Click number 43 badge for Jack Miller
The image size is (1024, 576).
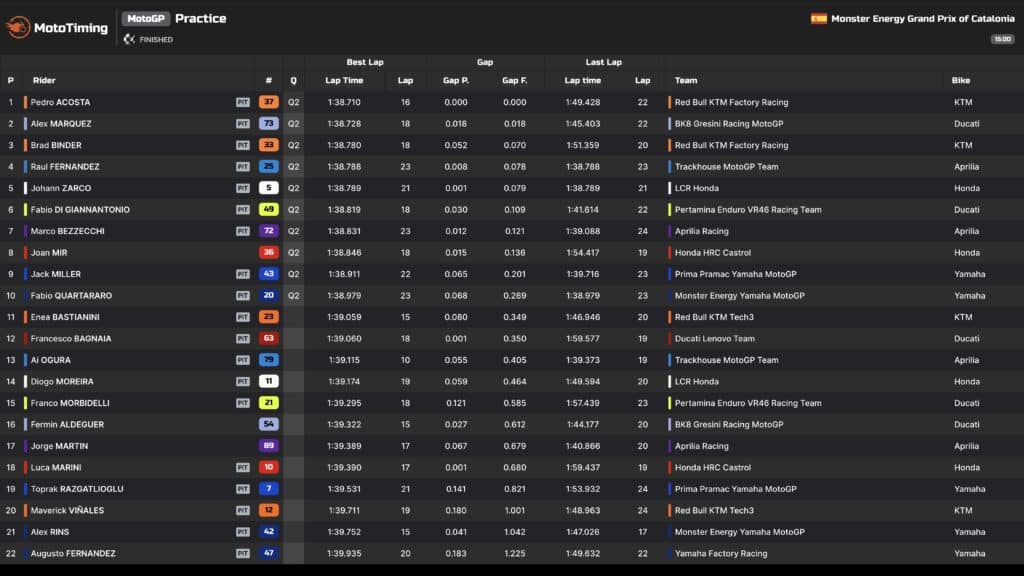point(268,274)
